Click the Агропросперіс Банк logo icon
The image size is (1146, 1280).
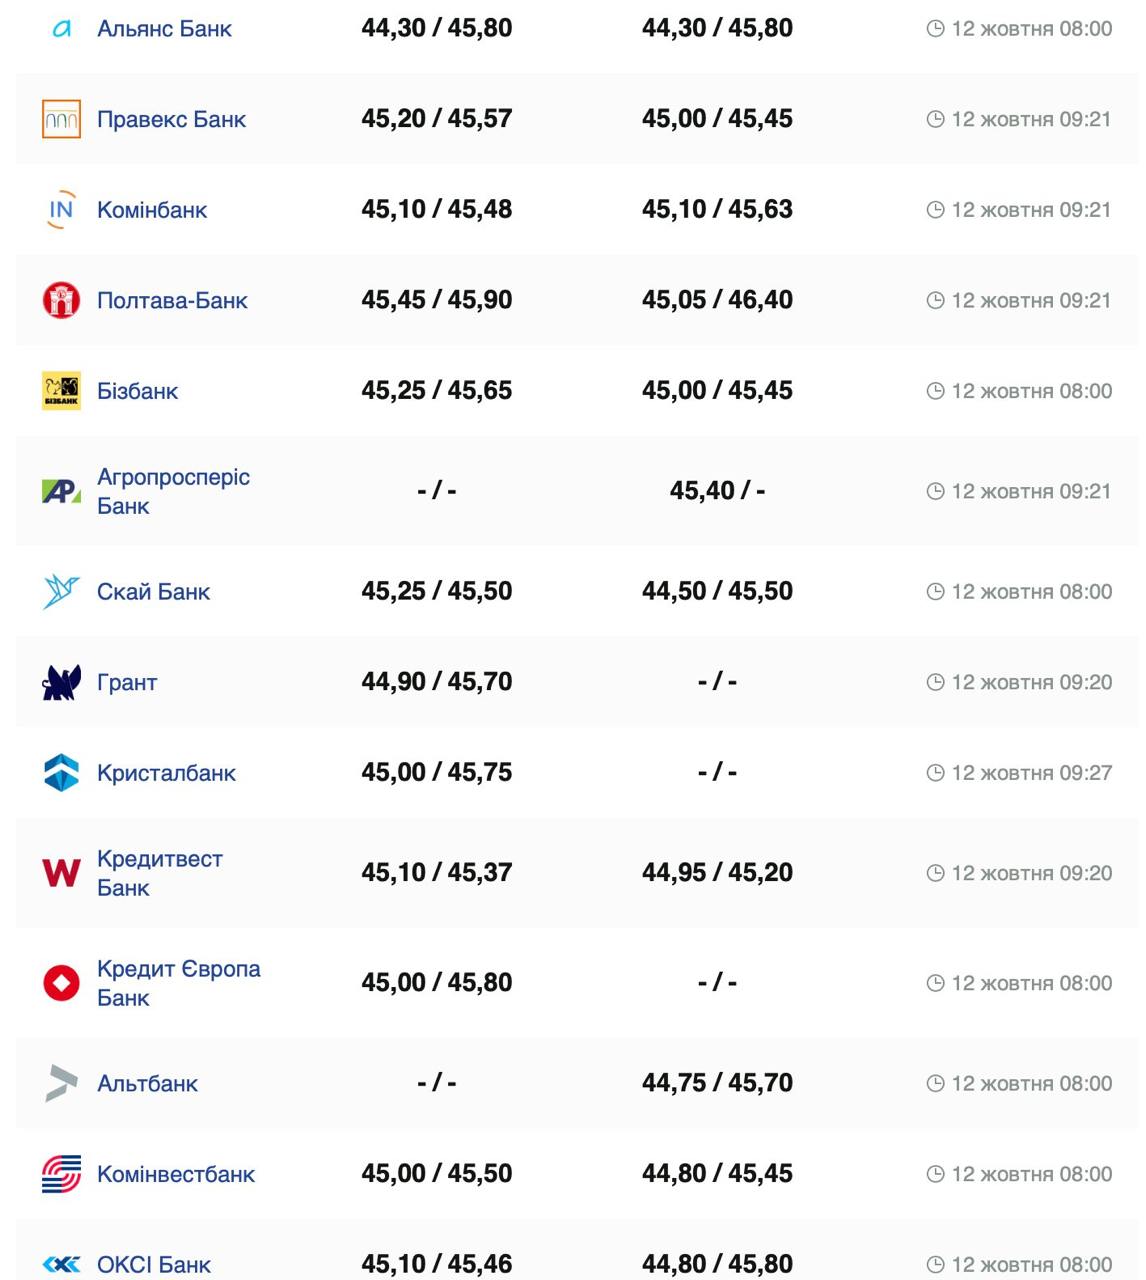point(61,491)
